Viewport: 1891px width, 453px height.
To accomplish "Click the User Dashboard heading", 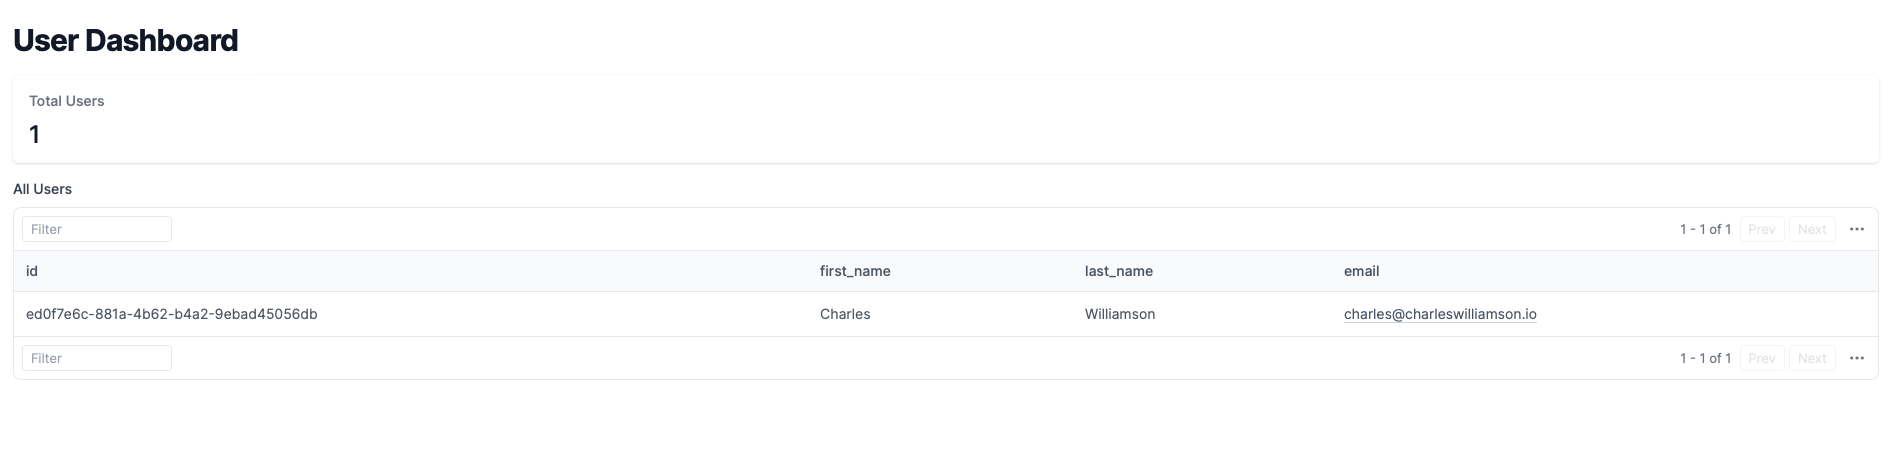I will point(126,40).
